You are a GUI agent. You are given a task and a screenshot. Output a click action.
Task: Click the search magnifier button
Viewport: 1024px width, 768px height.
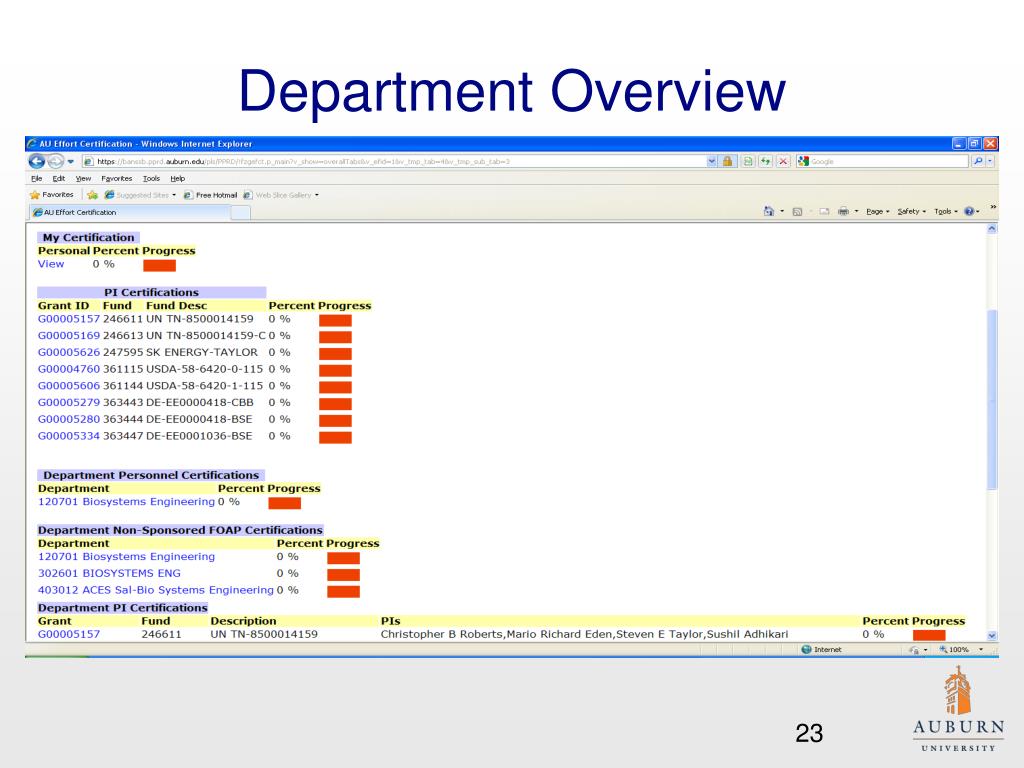click(978, 161)
